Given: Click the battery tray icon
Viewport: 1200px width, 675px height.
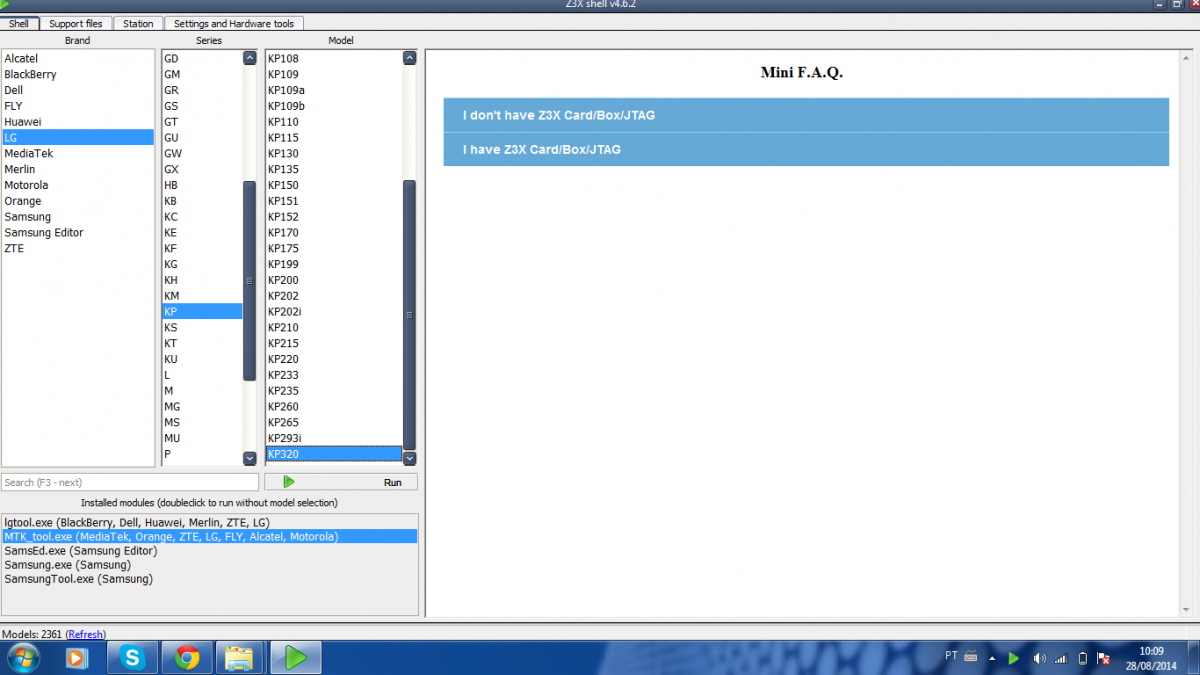Looking at the screenshot, I should click(1082, 658).
